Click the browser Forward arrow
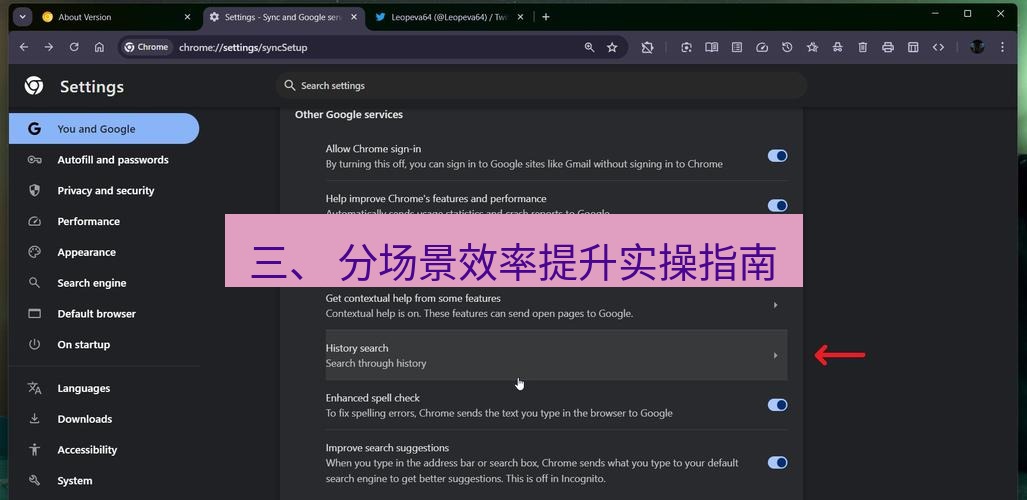This screenshot has height=500, width=1027. point(48,47)
